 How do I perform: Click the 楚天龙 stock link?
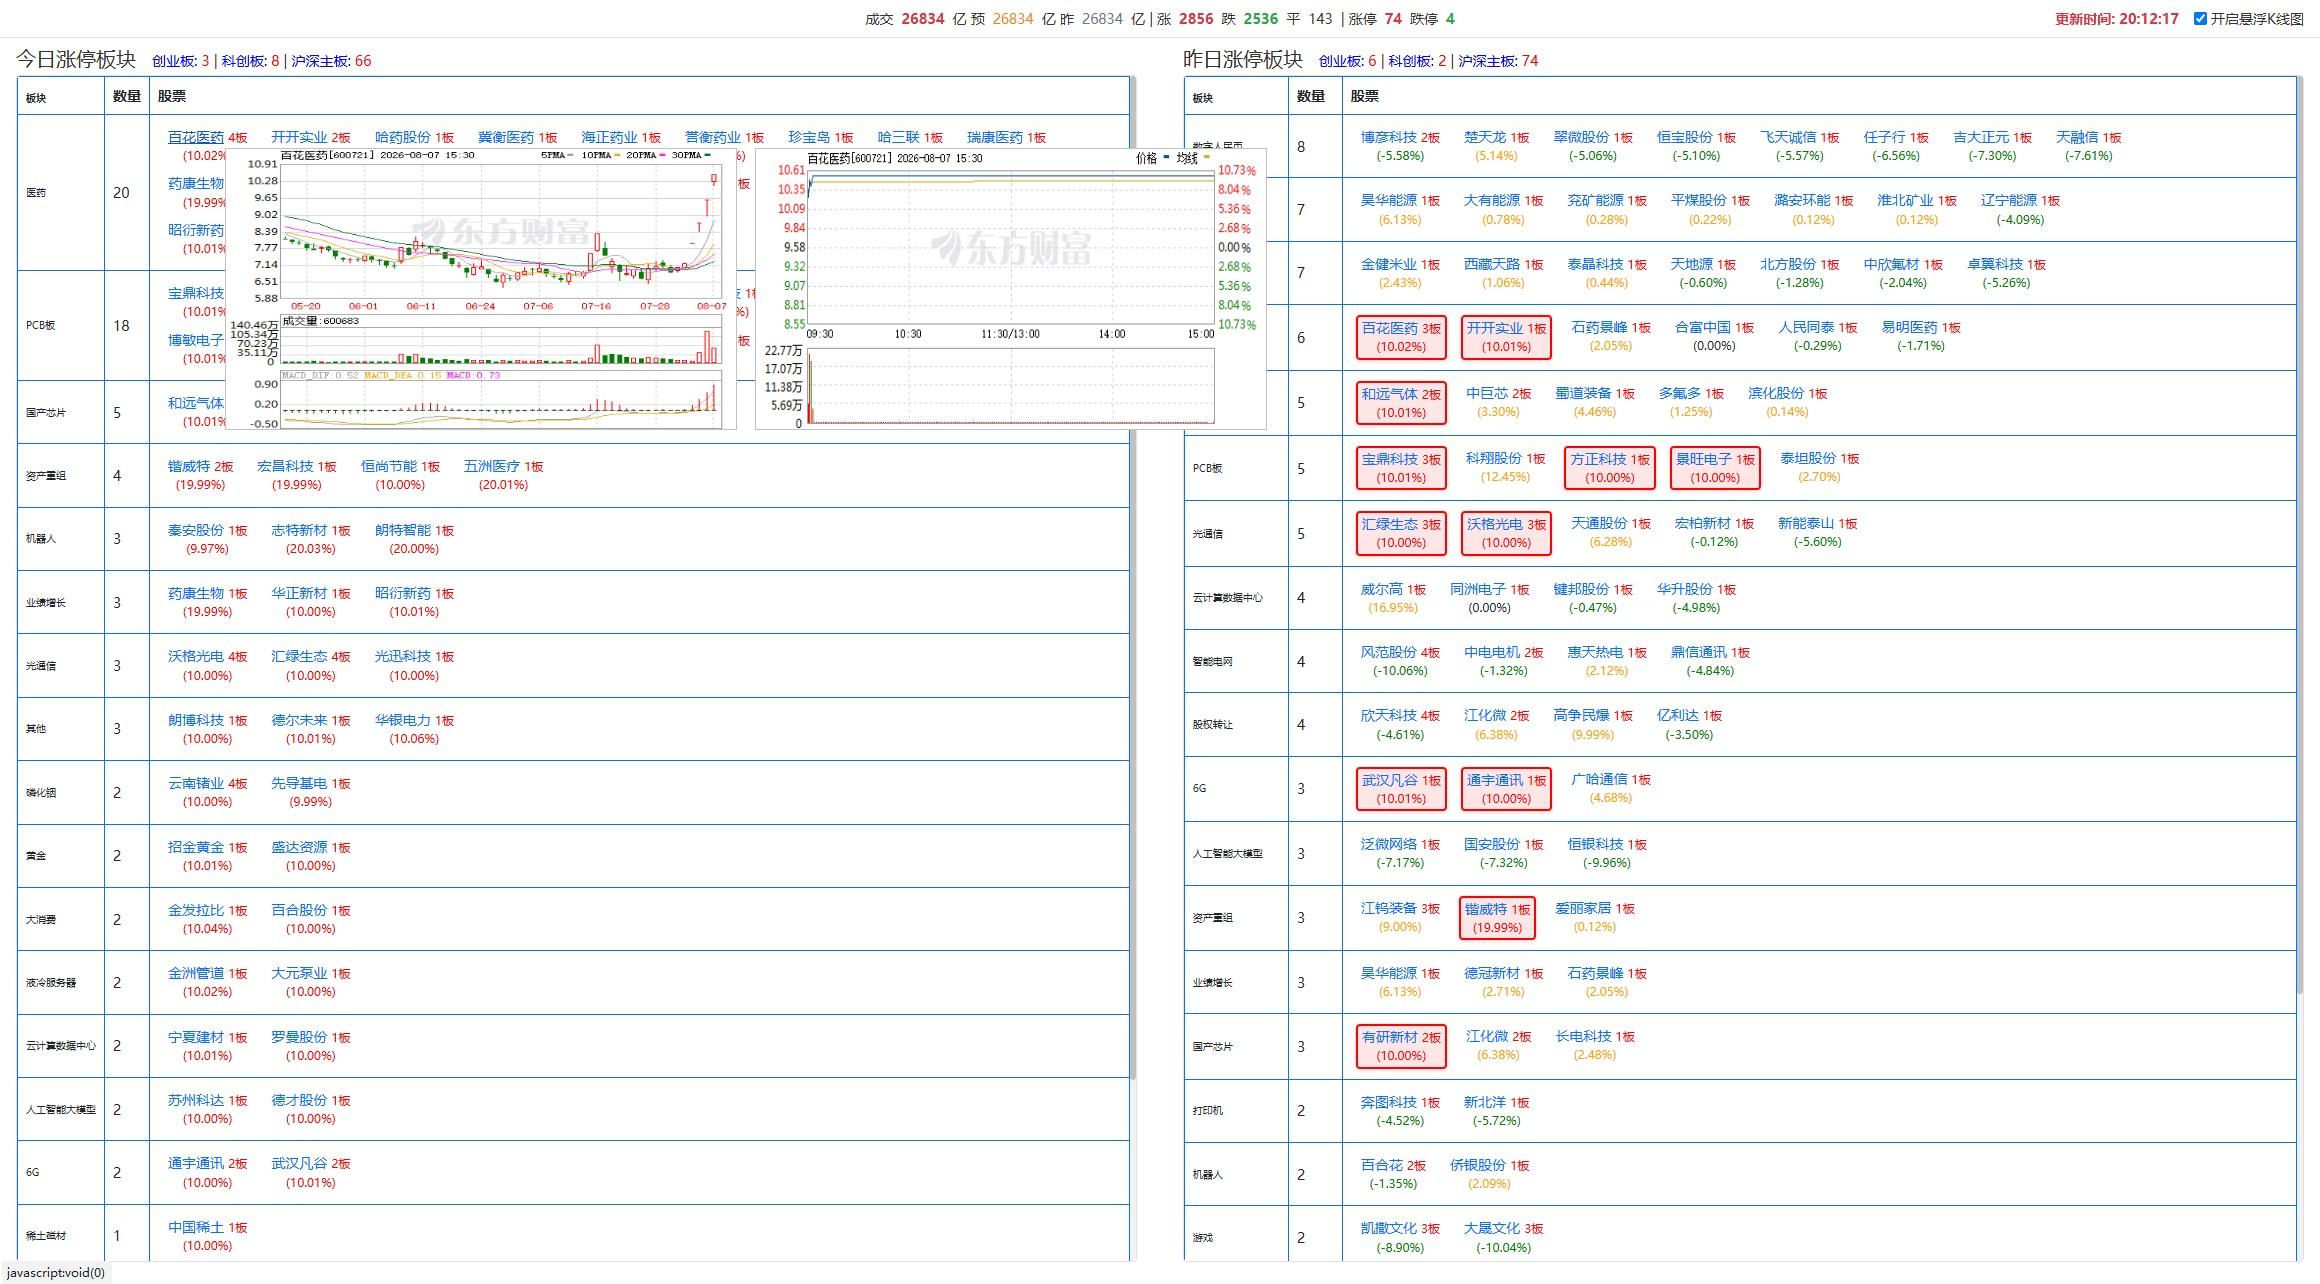click(1485, 137)
